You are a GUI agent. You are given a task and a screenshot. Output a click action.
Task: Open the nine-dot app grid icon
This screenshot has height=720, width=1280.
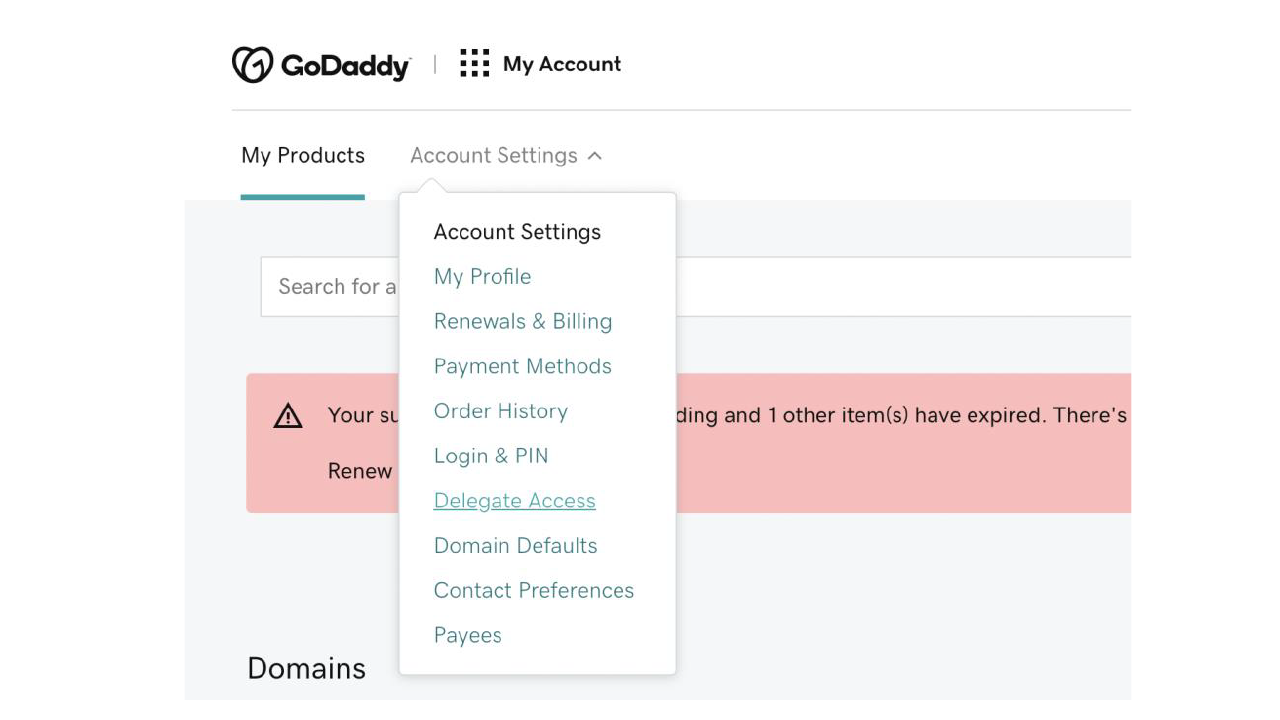[x=474, y=63]
